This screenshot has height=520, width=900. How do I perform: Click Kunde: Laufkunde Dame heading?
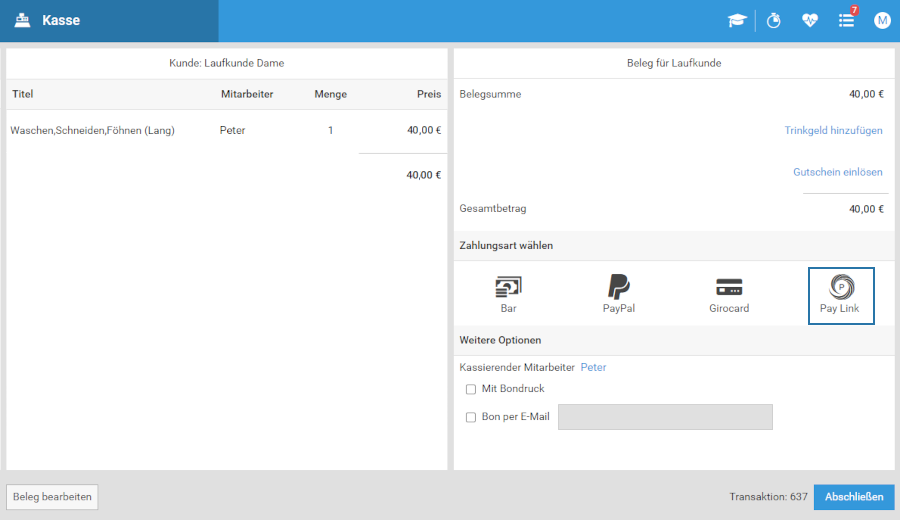[x=227, y=63]
